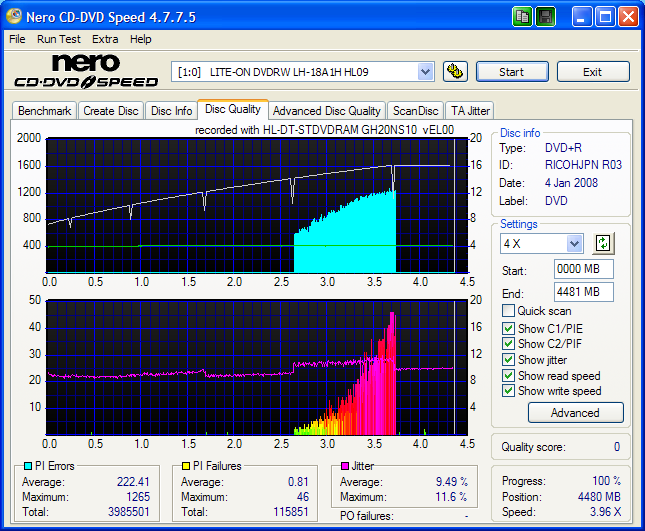Open the 4 X speed dropdown
Screen dimensions: 645x531
[x=574, y=244]
